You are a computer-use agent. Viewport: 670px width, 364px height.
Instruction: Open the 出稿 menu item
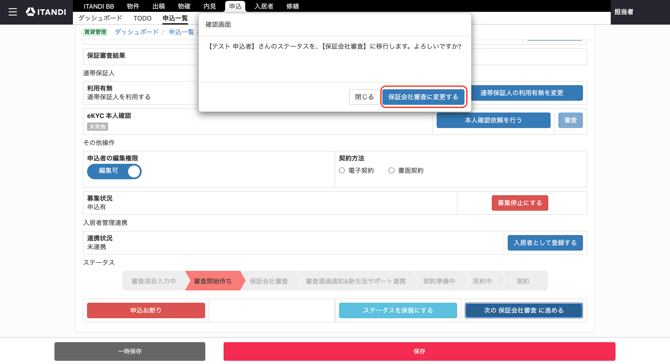pyautogui.click(x=159, y=6)
